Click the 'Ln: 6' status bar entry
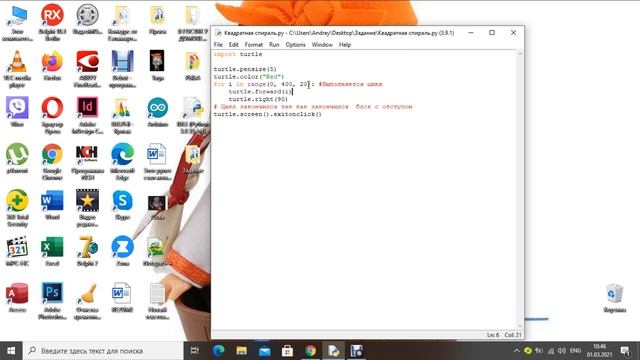Image resolution: width=640 pixels, height=360 pixels. (x=493, y=335)
